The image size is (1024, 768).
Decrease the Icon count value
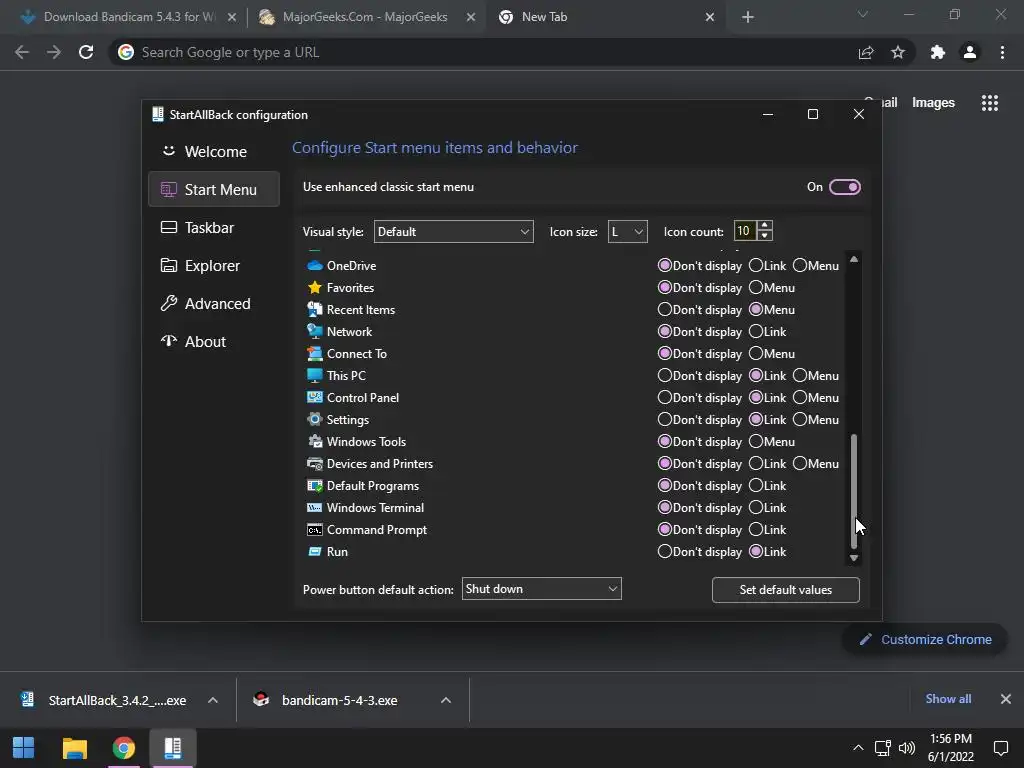pos(765,236)
